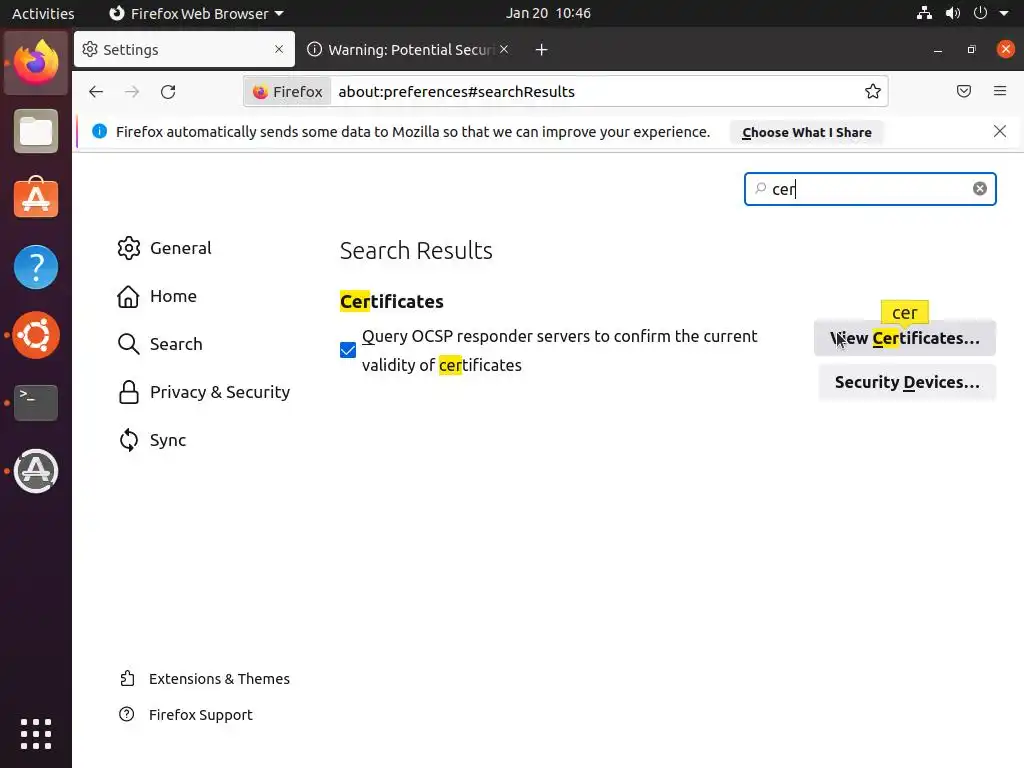Open the clock and calendar panel
1024x768 pixels.
pyautogui.click(x=548, y=14)
